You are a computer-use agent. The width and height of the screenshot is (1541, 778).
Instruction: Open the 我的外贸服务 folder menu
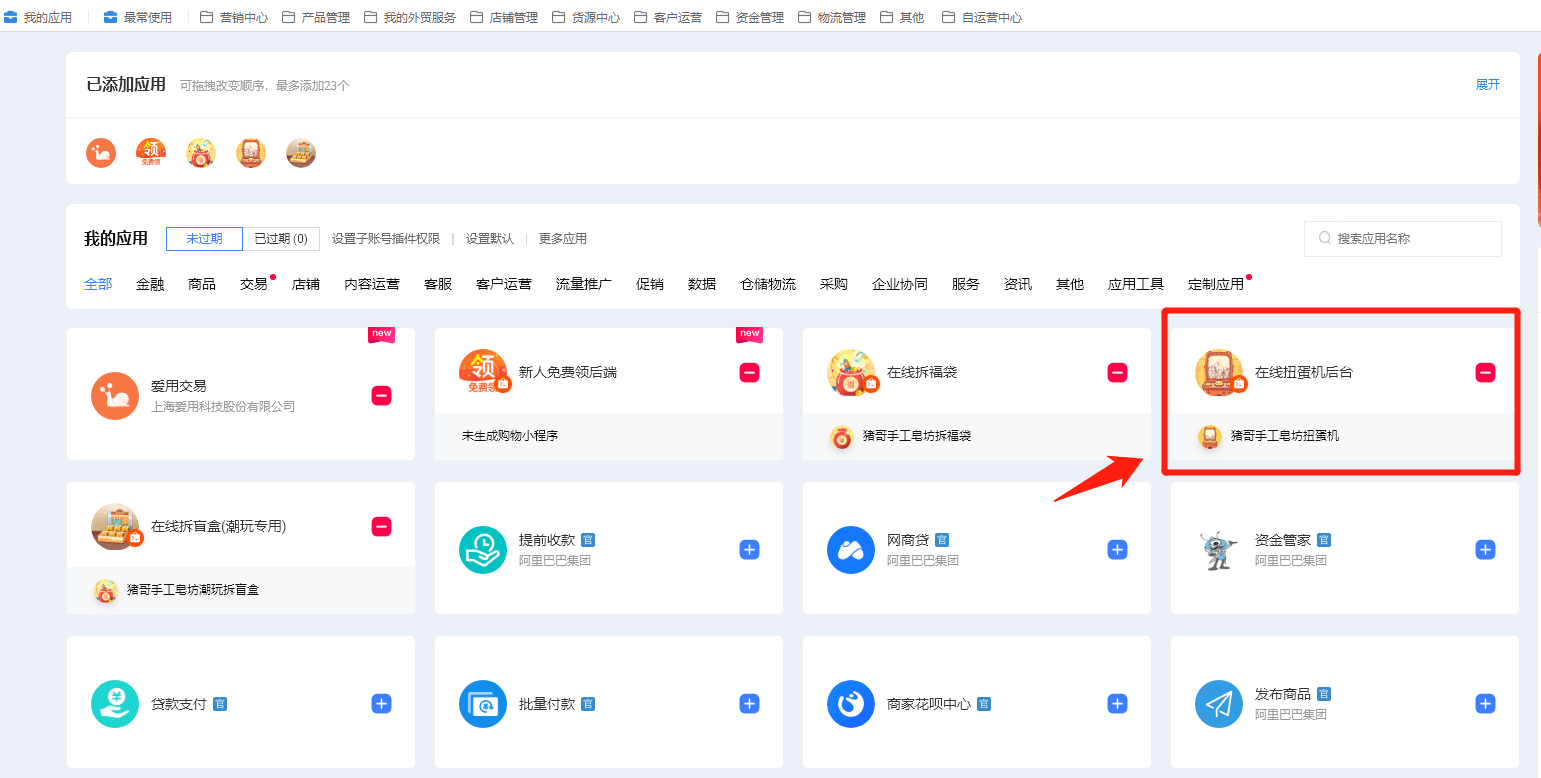pyautogui.click(x=410, y=17)
